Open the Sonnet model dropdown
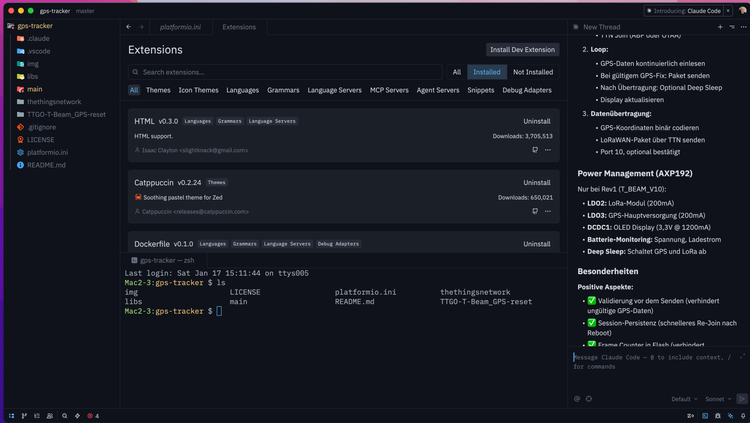The height and width of the screenshot is (423, 750). point(718,399)
